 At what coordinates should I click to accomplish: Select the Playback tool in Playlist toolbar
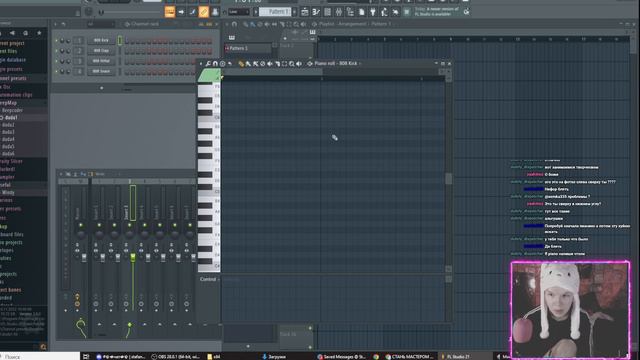point(303,24)
